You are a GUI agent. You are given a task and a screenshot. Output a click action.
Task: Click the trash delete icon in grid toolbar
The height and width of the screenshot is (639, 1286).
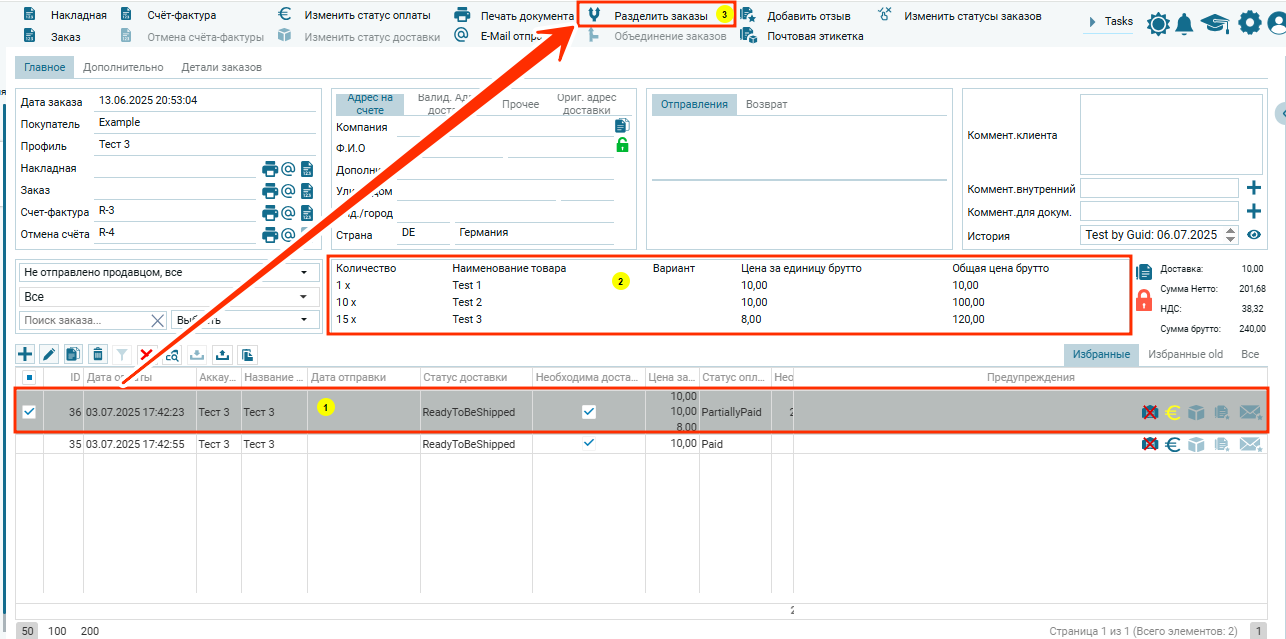[x=97, y=354]
